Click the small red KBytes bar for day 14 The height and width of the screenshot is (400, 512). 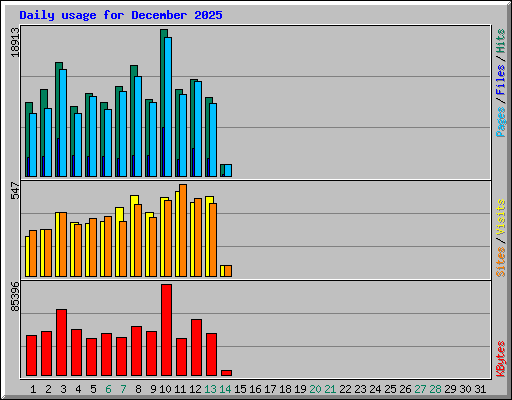pyautogui.click(x=226, y=373)
